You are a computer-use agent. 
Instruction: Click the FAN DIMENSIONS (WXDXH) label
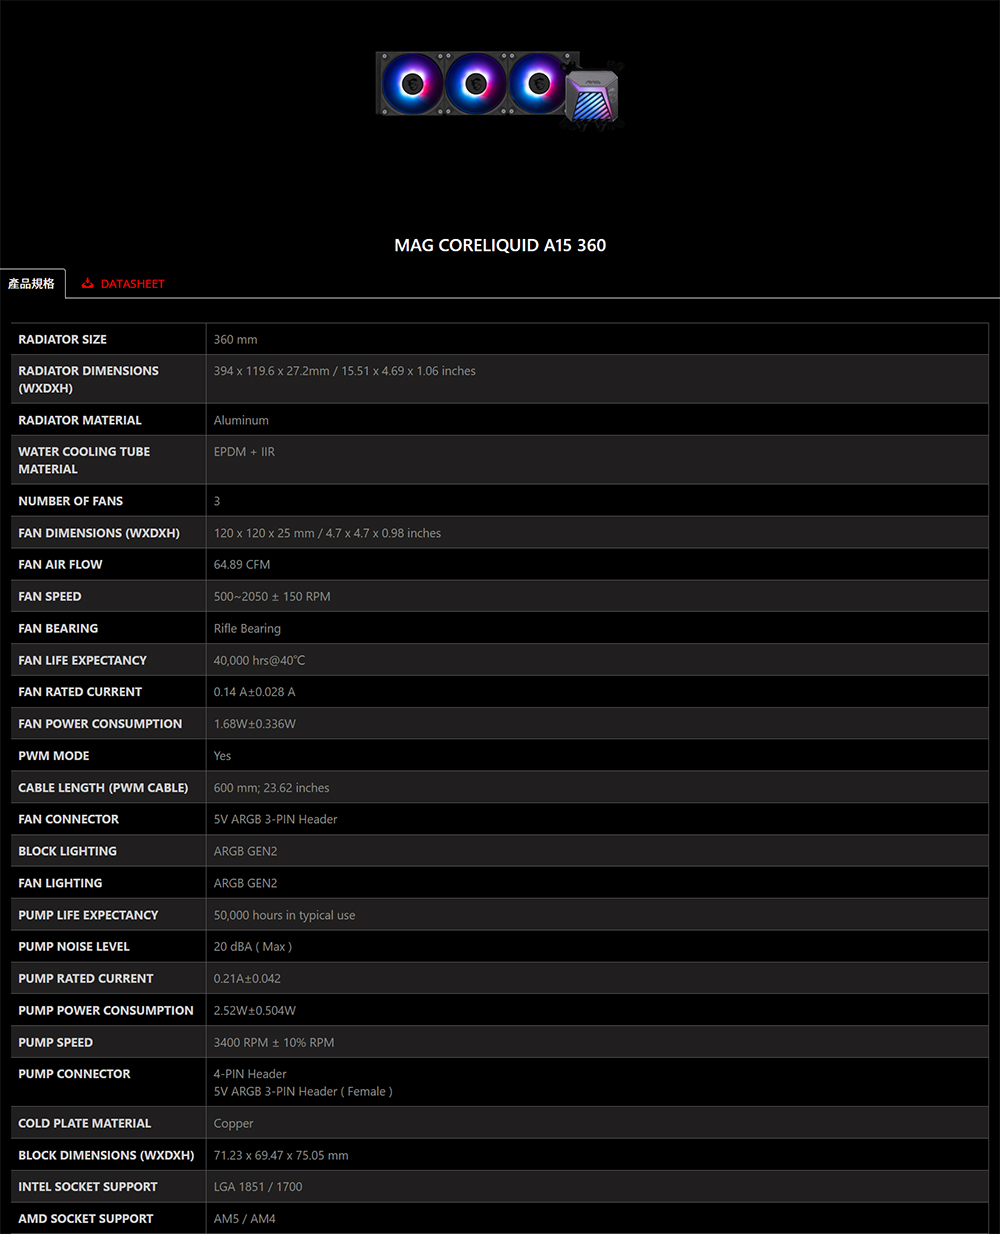click(99, 533)
